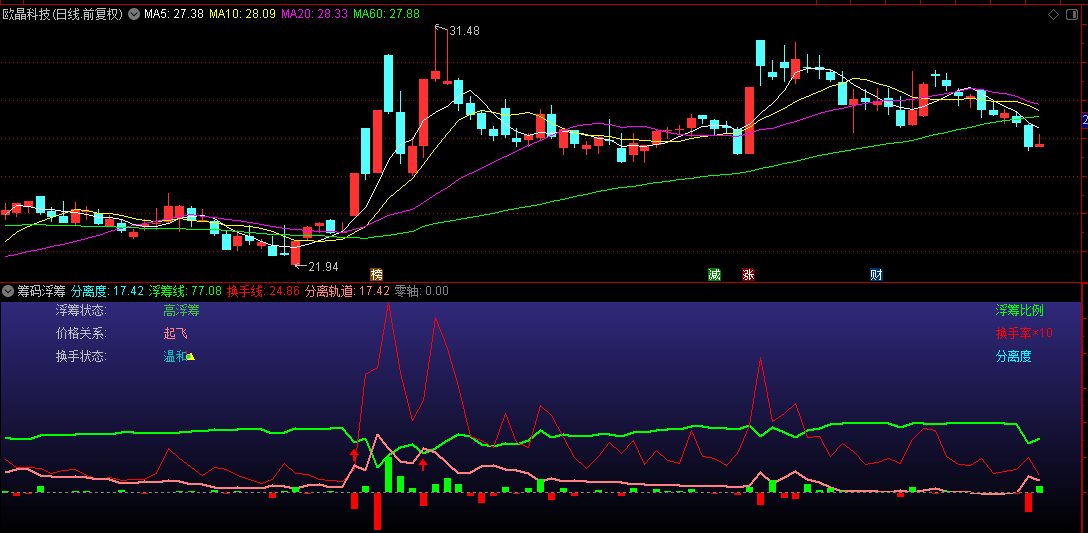Click the green 浮筹比例 legend label
This screenshot has width=1088, height=533.
click(x=1020, y=310)
